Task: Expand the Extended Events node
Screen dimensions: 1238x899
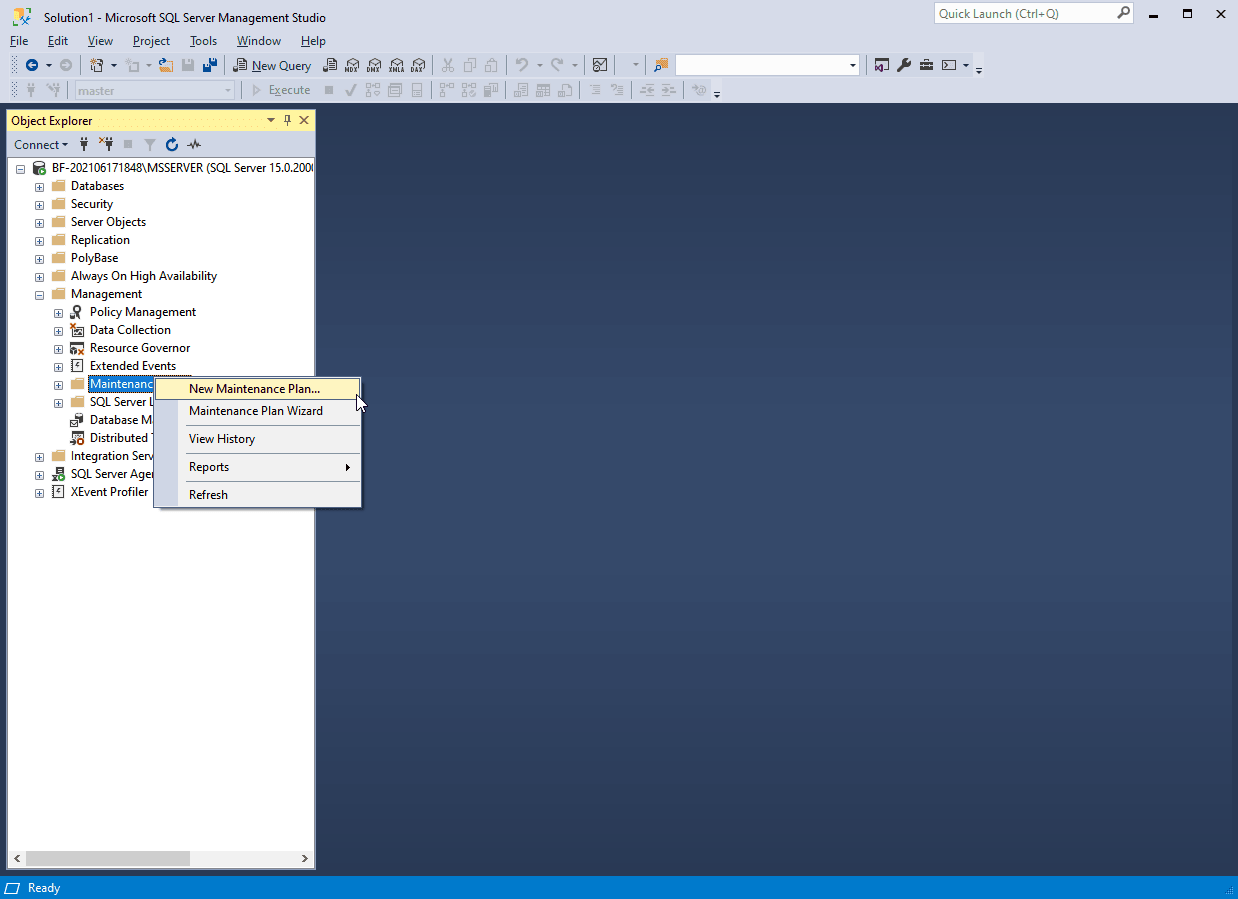Action: (59, 367)
